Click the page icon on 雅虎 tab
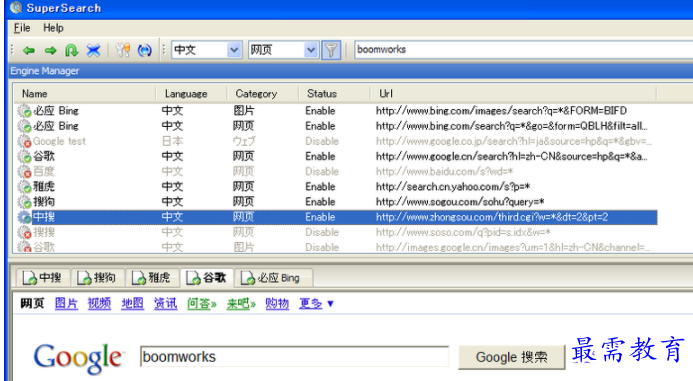 tap(139, 278)
